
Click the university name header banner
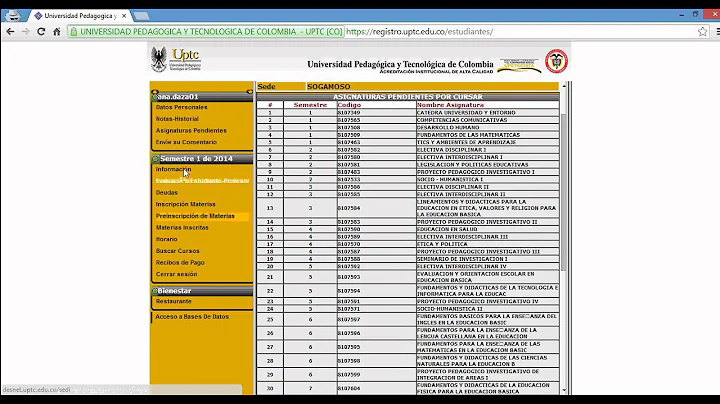(x=400, y=67)
